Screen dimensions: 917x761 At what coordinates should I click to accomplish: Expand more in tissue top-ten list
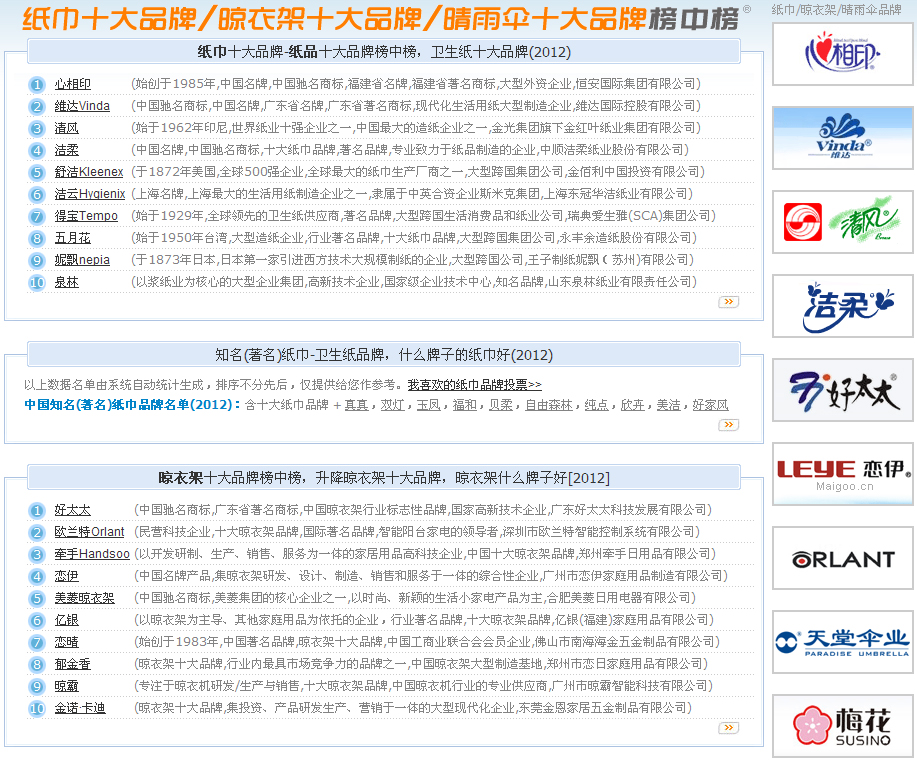pyautogui.click(x=728, y=301)
